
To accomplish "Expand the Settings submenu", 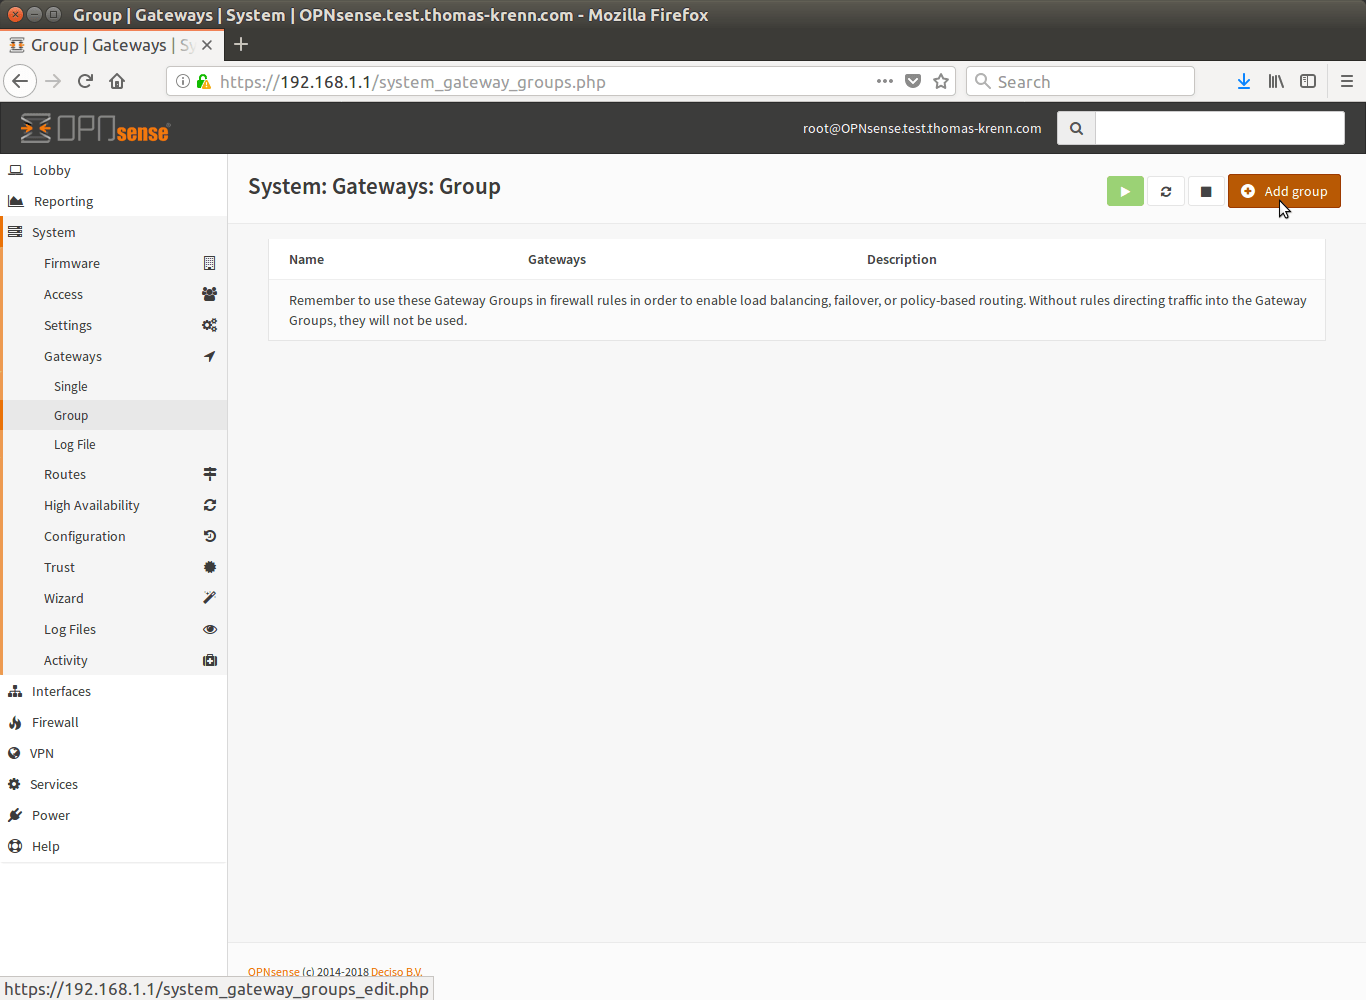I will pos(68,325).
